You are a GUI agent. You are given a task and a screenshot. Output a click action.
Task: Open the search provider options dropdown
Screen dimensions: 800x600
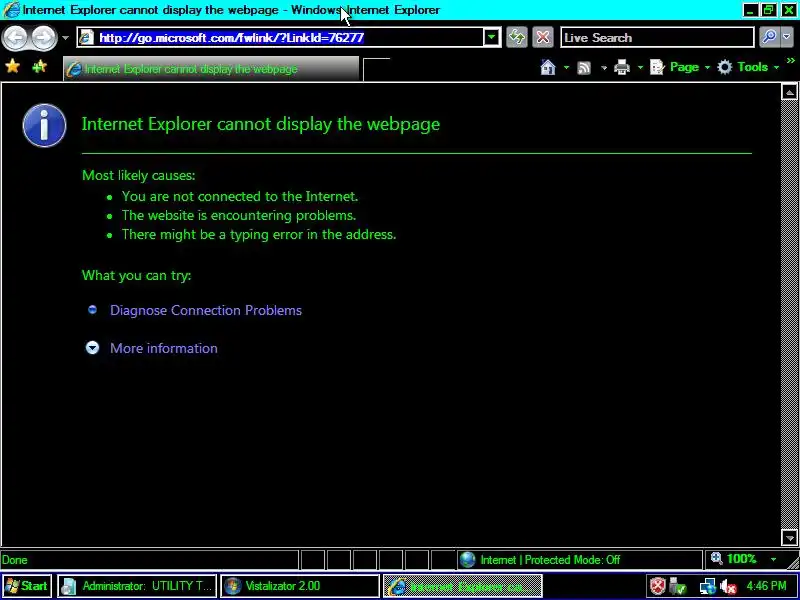pos(786,37)
